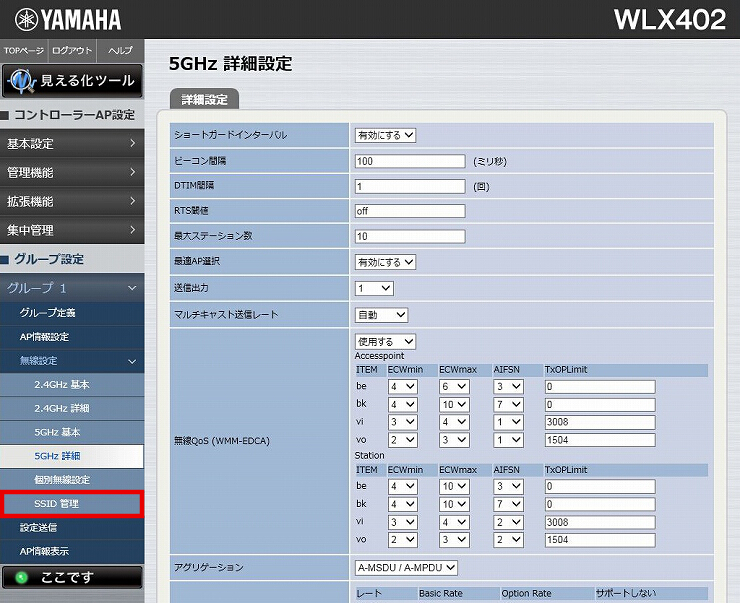The width and height of the screenshot is (740, 603).
Task: Open Accesspoint be AIFSN dropdown
Action: (x=508, y=387)
